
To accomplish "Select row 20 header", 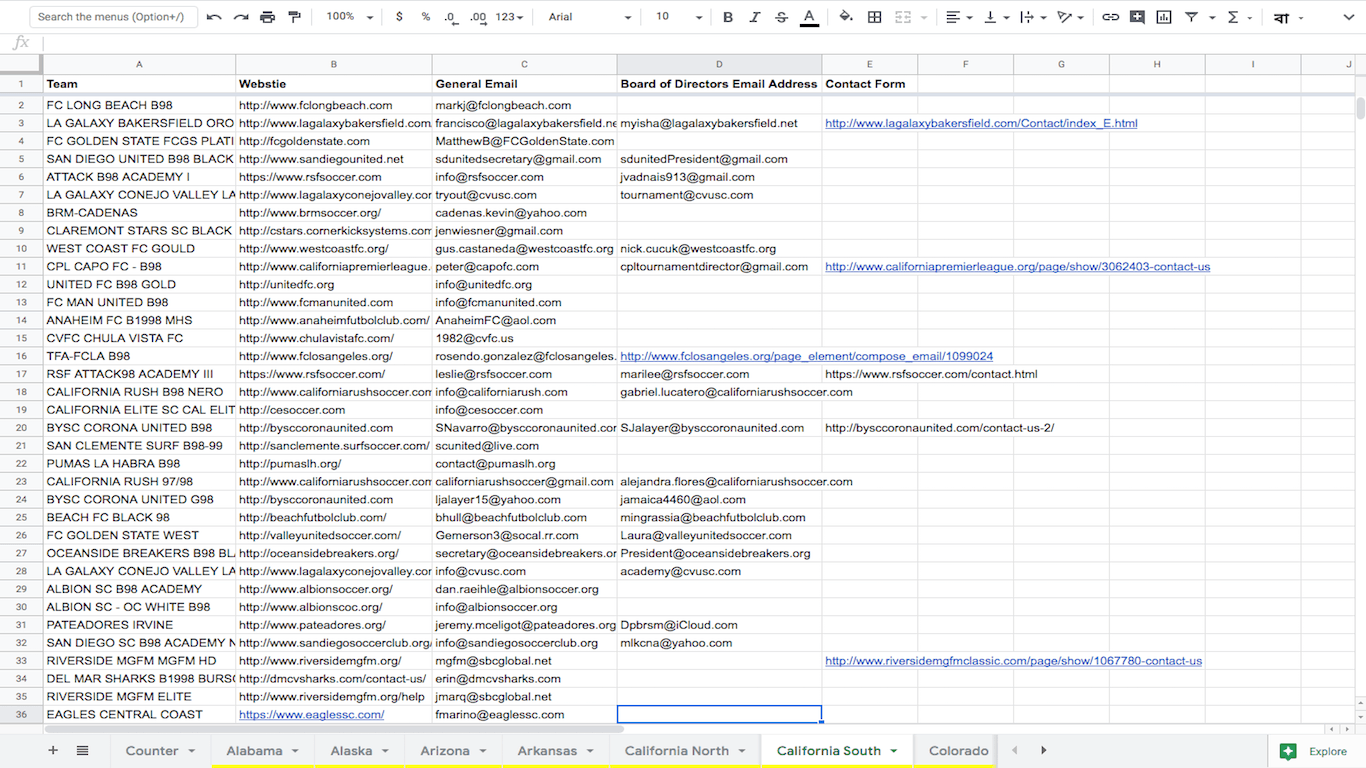I will point(21,428).
